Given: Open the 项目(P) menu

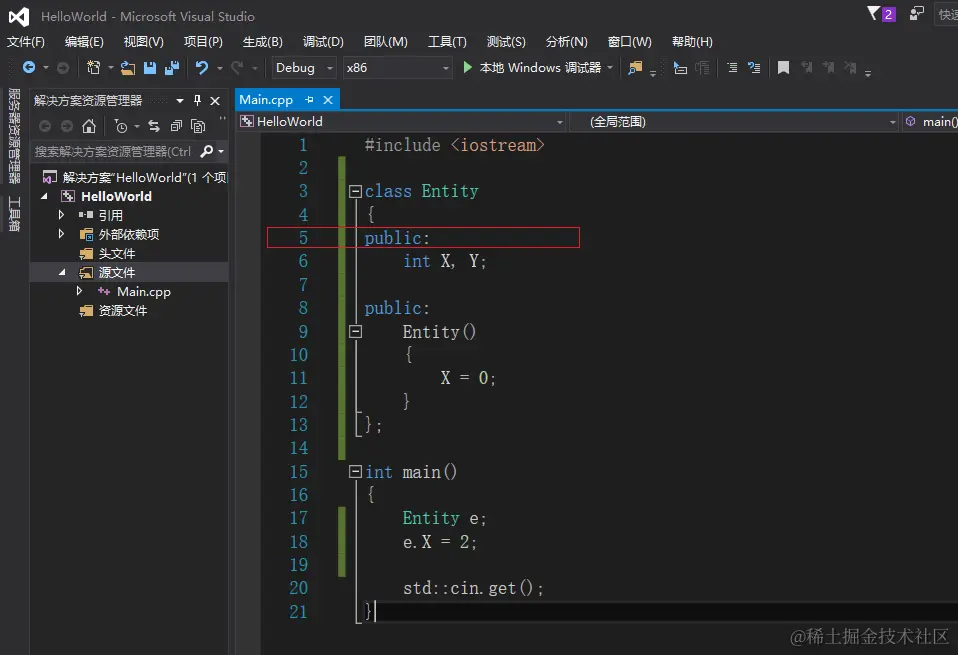Looking at the screenshot, I should [x=203, y=42].
